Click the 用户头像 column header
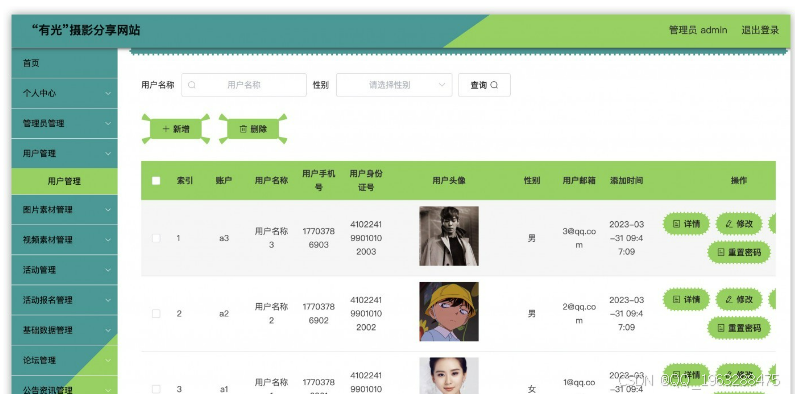 [449, 181]
